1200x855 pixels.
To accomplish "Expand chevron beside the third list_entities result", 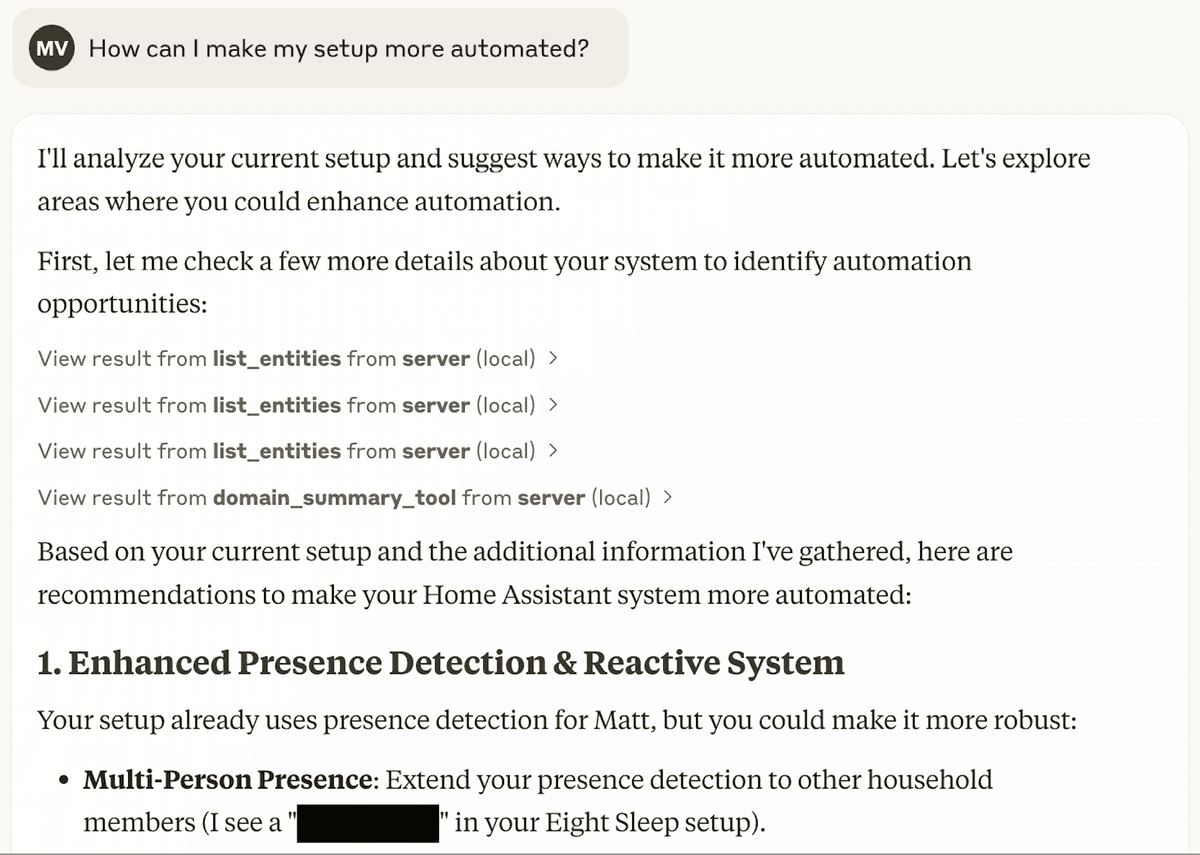I will [x=553, y=451].
